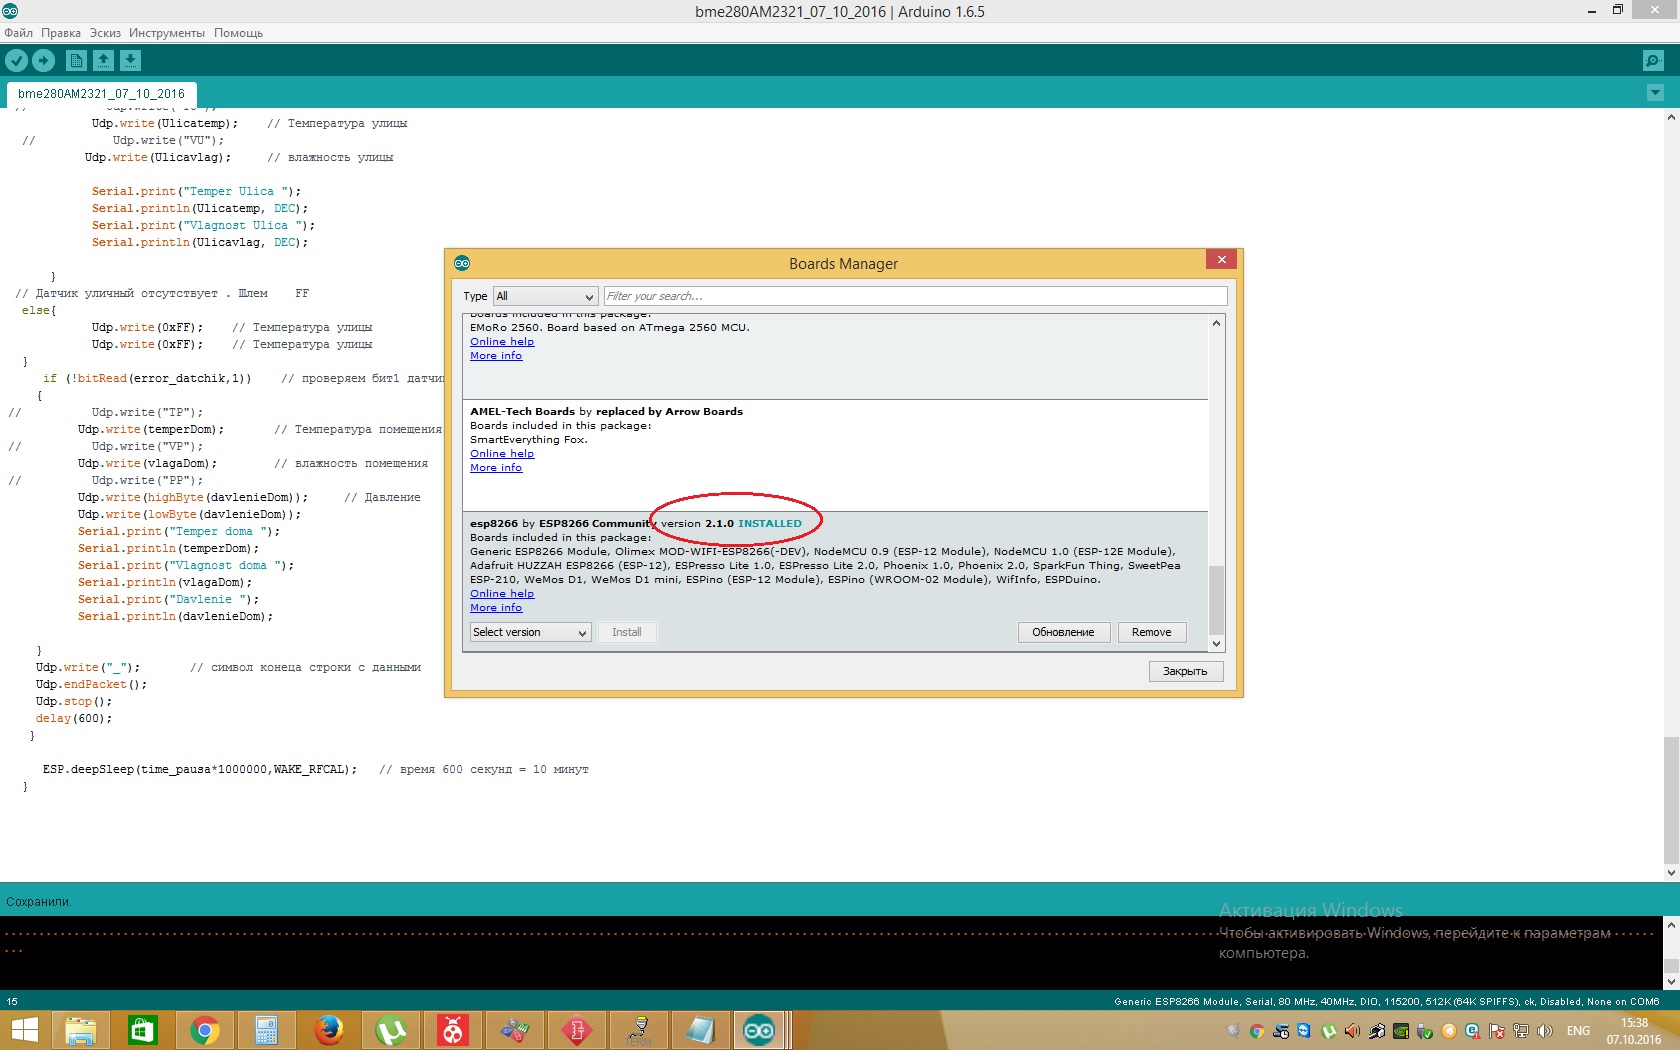
Task: Click the Remove button for esp8266
Action: click(x=1151, y=632)
